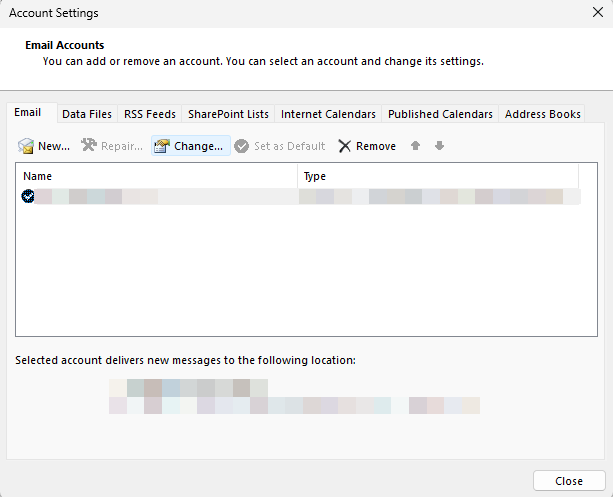The height and width of the screenshot is (497, 613).
Task: Click the Repair... label
Action: tap(122, 146)
